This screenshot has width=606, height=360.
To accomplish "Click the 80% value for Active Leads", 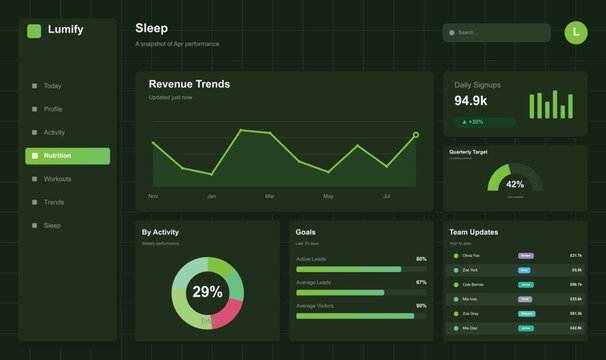I will pyautogui.click(x=421, y=259).
